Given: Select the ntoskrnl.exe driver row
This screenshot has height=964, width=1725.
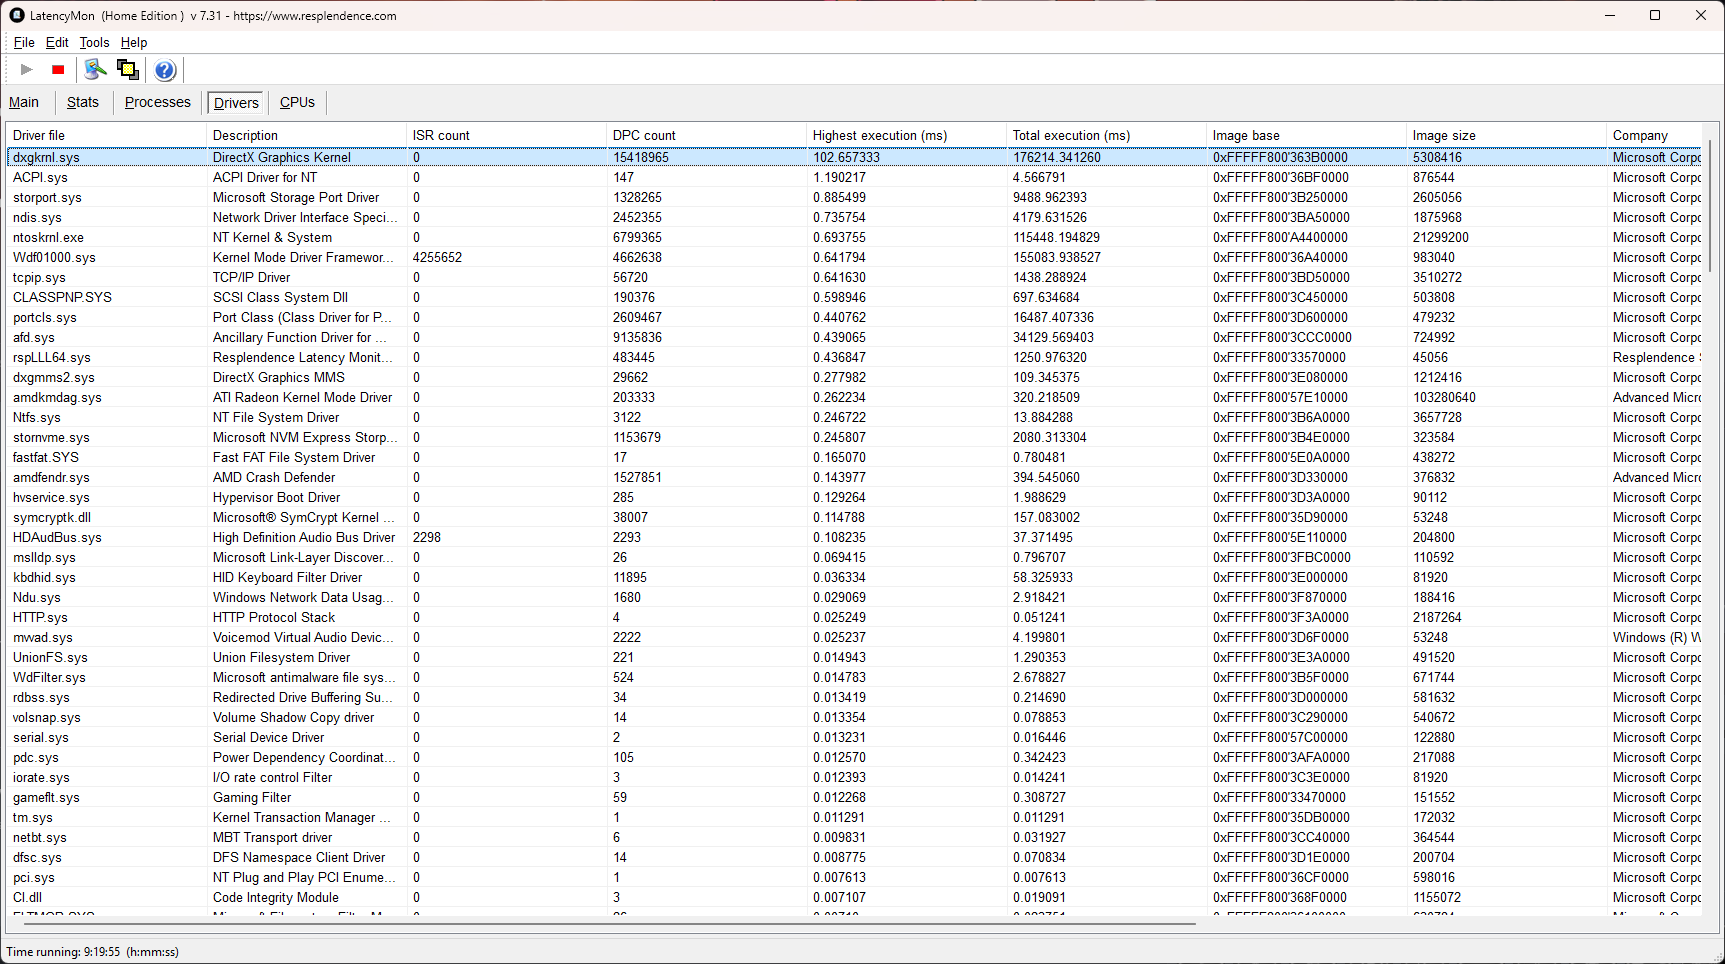Looking at the screenshot, I should 854,237.
